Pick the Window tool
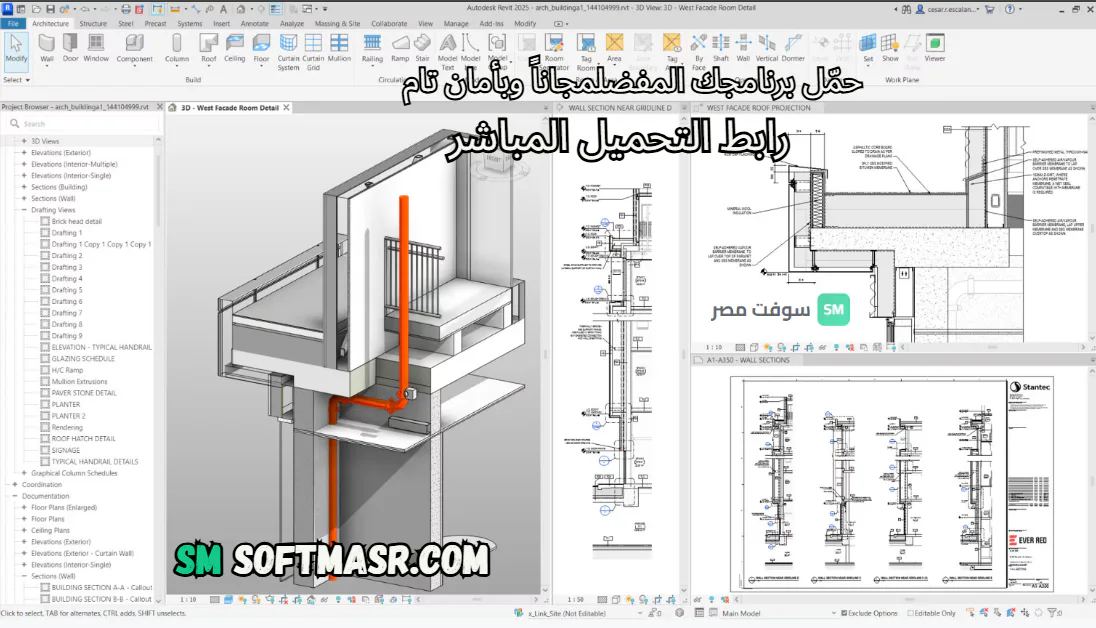The height and width of the screenshot is (628, 1096). coord(96,49)
